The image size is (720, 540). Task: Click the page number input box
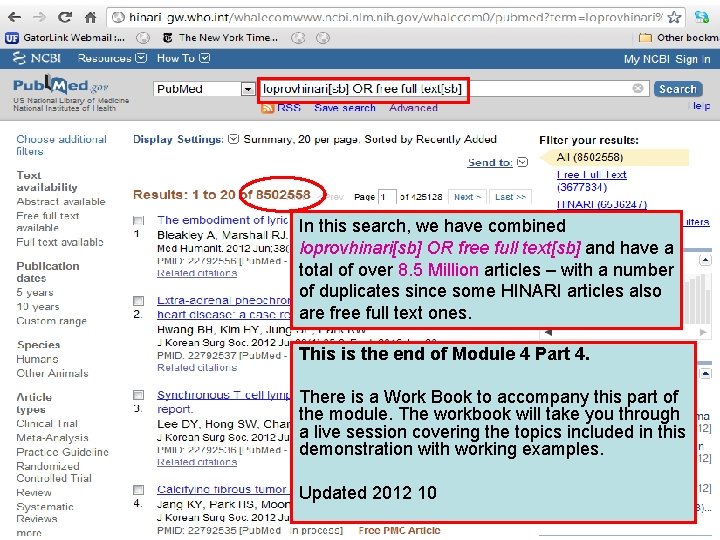[387, 197]
